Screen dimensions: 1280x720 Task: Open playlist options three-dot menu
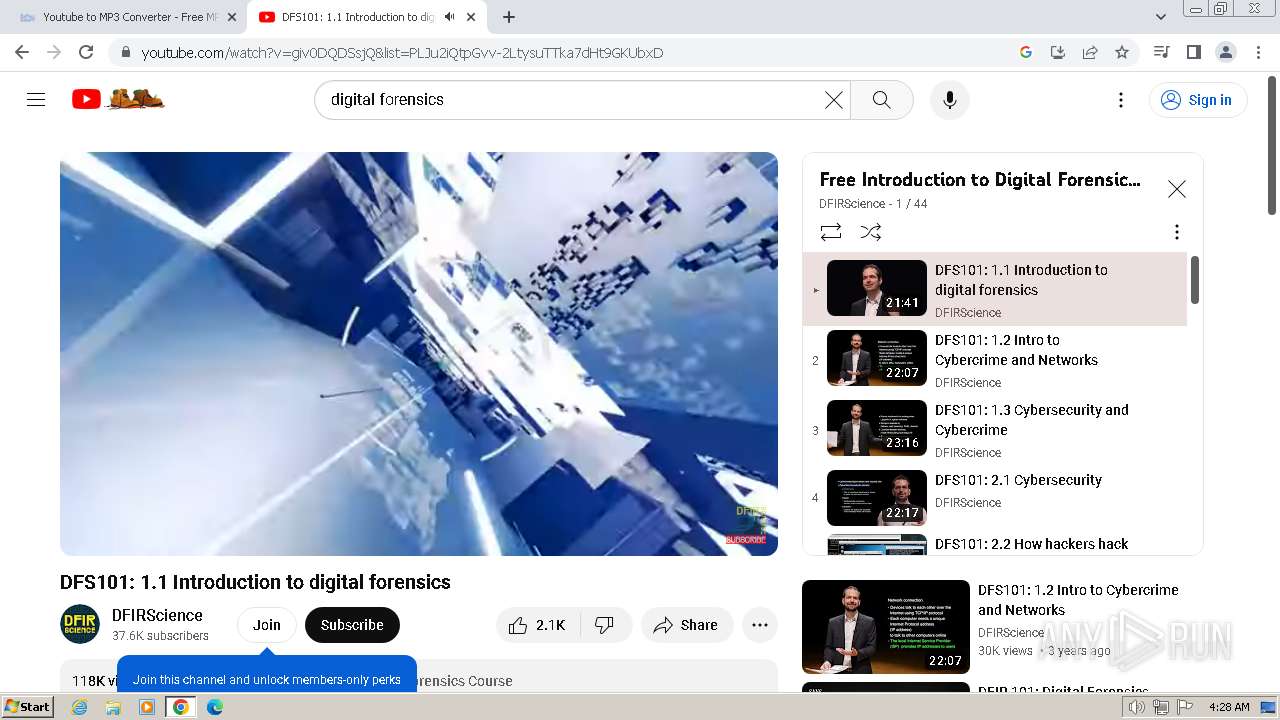1177,232
